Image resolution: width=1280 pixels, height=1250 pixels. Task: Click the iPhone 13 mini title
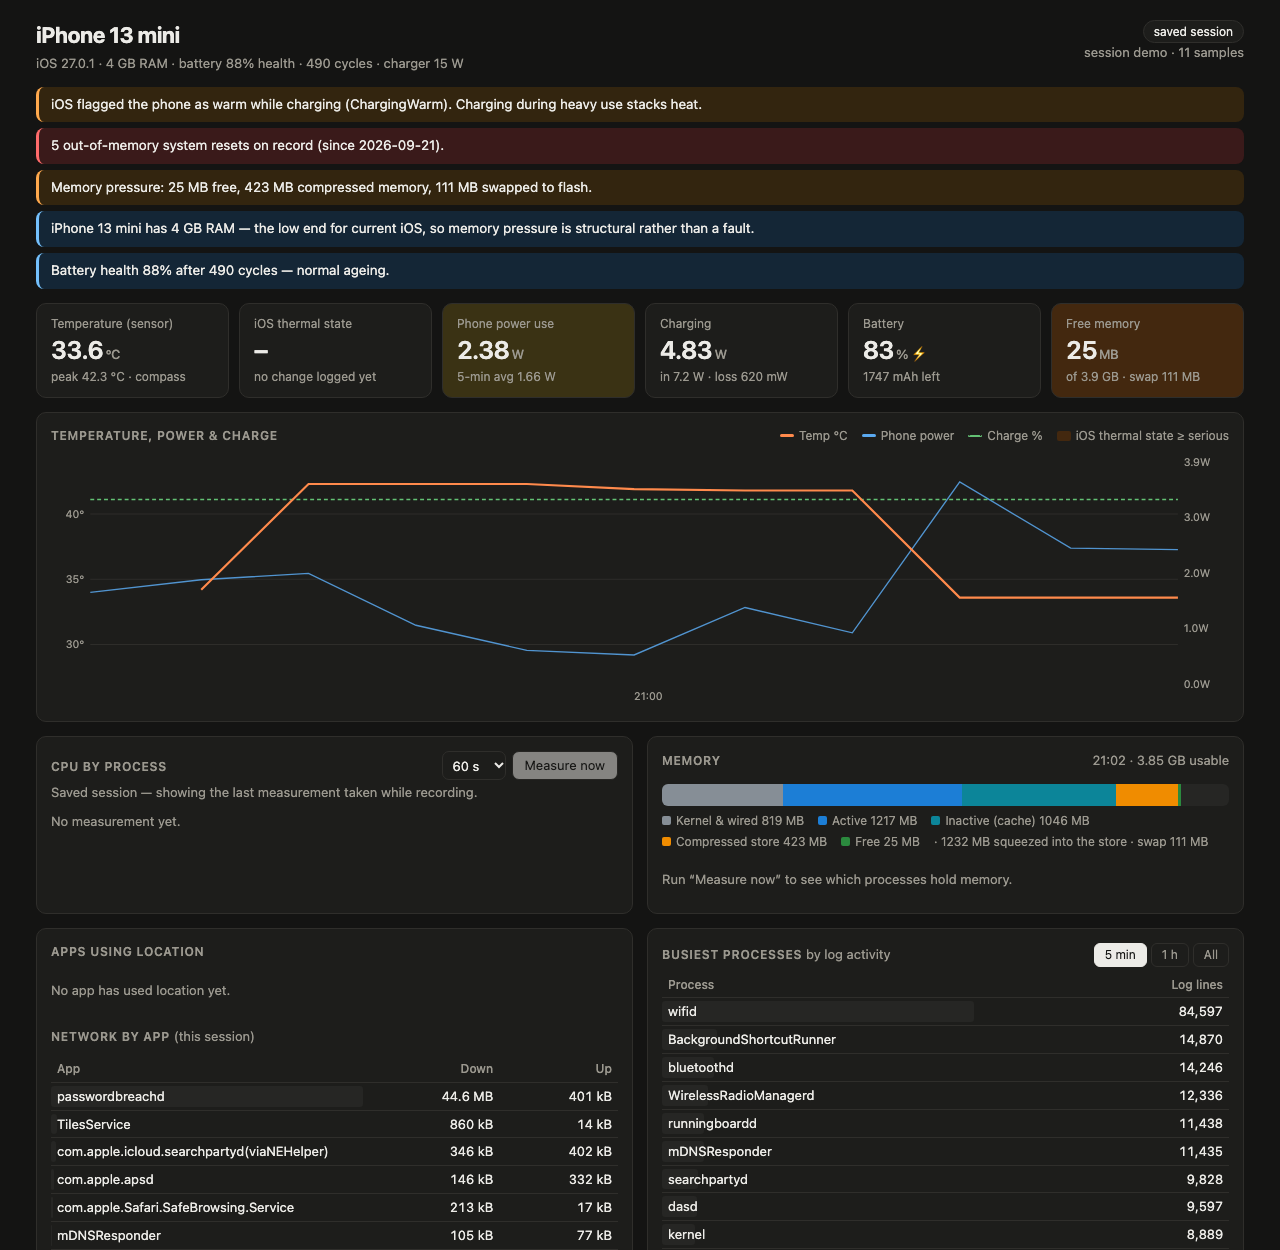pos(108,36)
